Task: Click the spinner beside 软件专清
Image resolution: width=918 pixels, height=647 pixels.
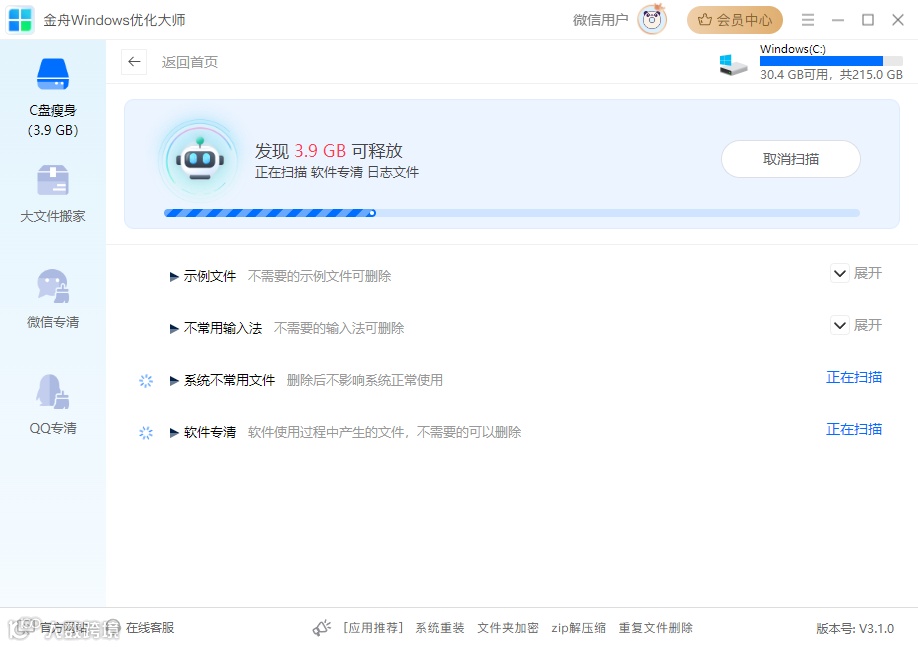Action: click(x=146, y=433)
